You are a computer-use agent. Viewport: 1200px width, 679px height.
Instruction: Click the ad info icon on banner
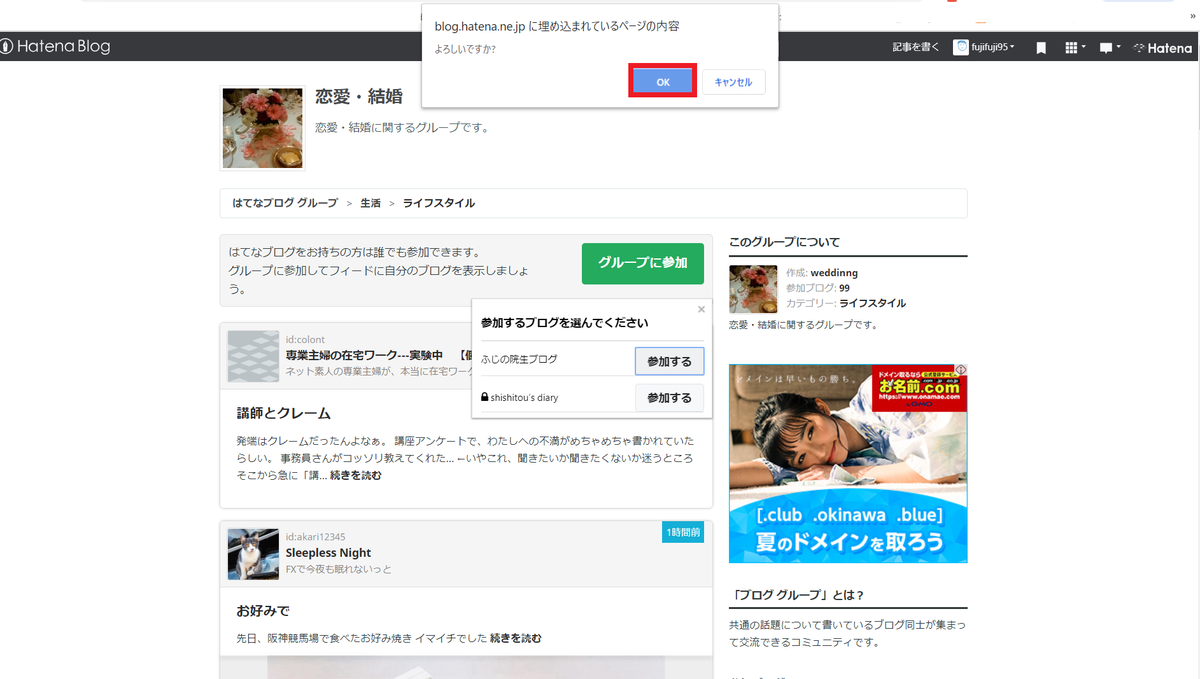click(x=962, y=370)
